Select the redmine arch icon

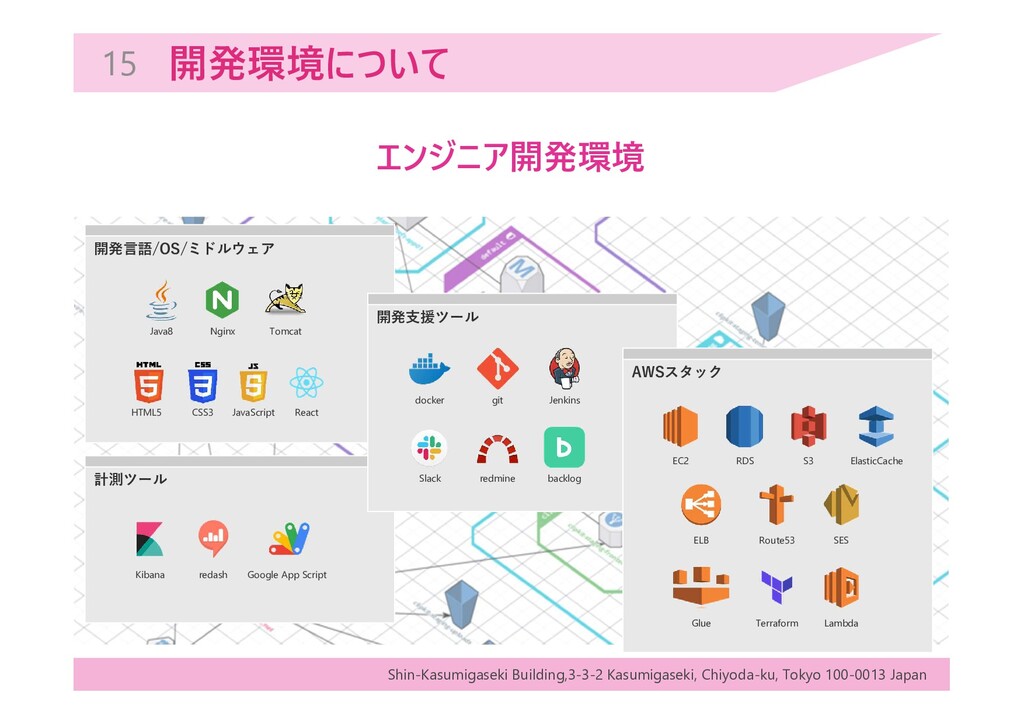(498, 450)
